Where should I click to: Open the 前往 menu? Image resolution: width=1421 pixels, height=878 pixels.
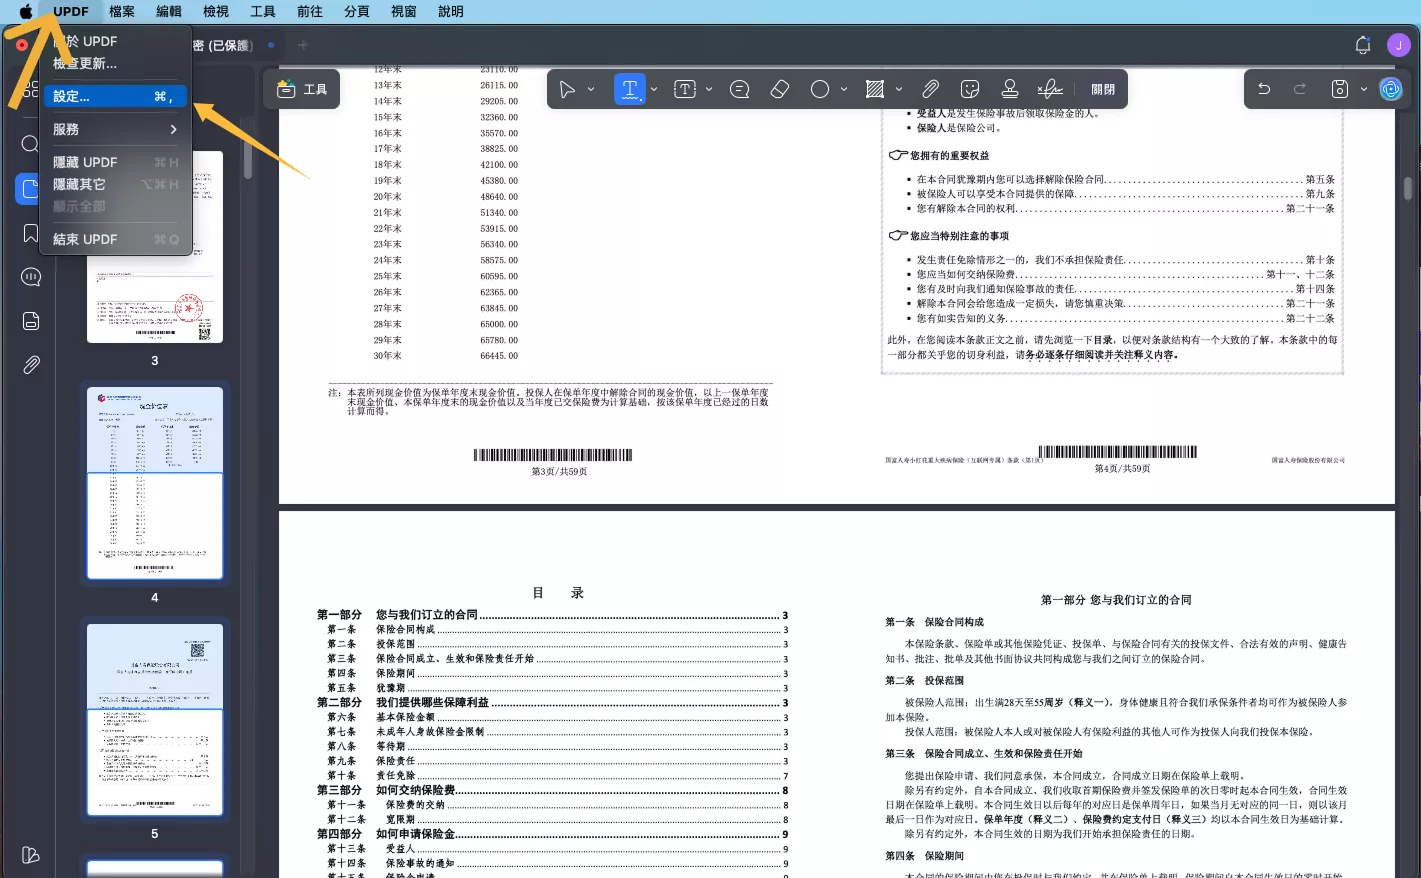pyautogui.click(x=310, y=11)
